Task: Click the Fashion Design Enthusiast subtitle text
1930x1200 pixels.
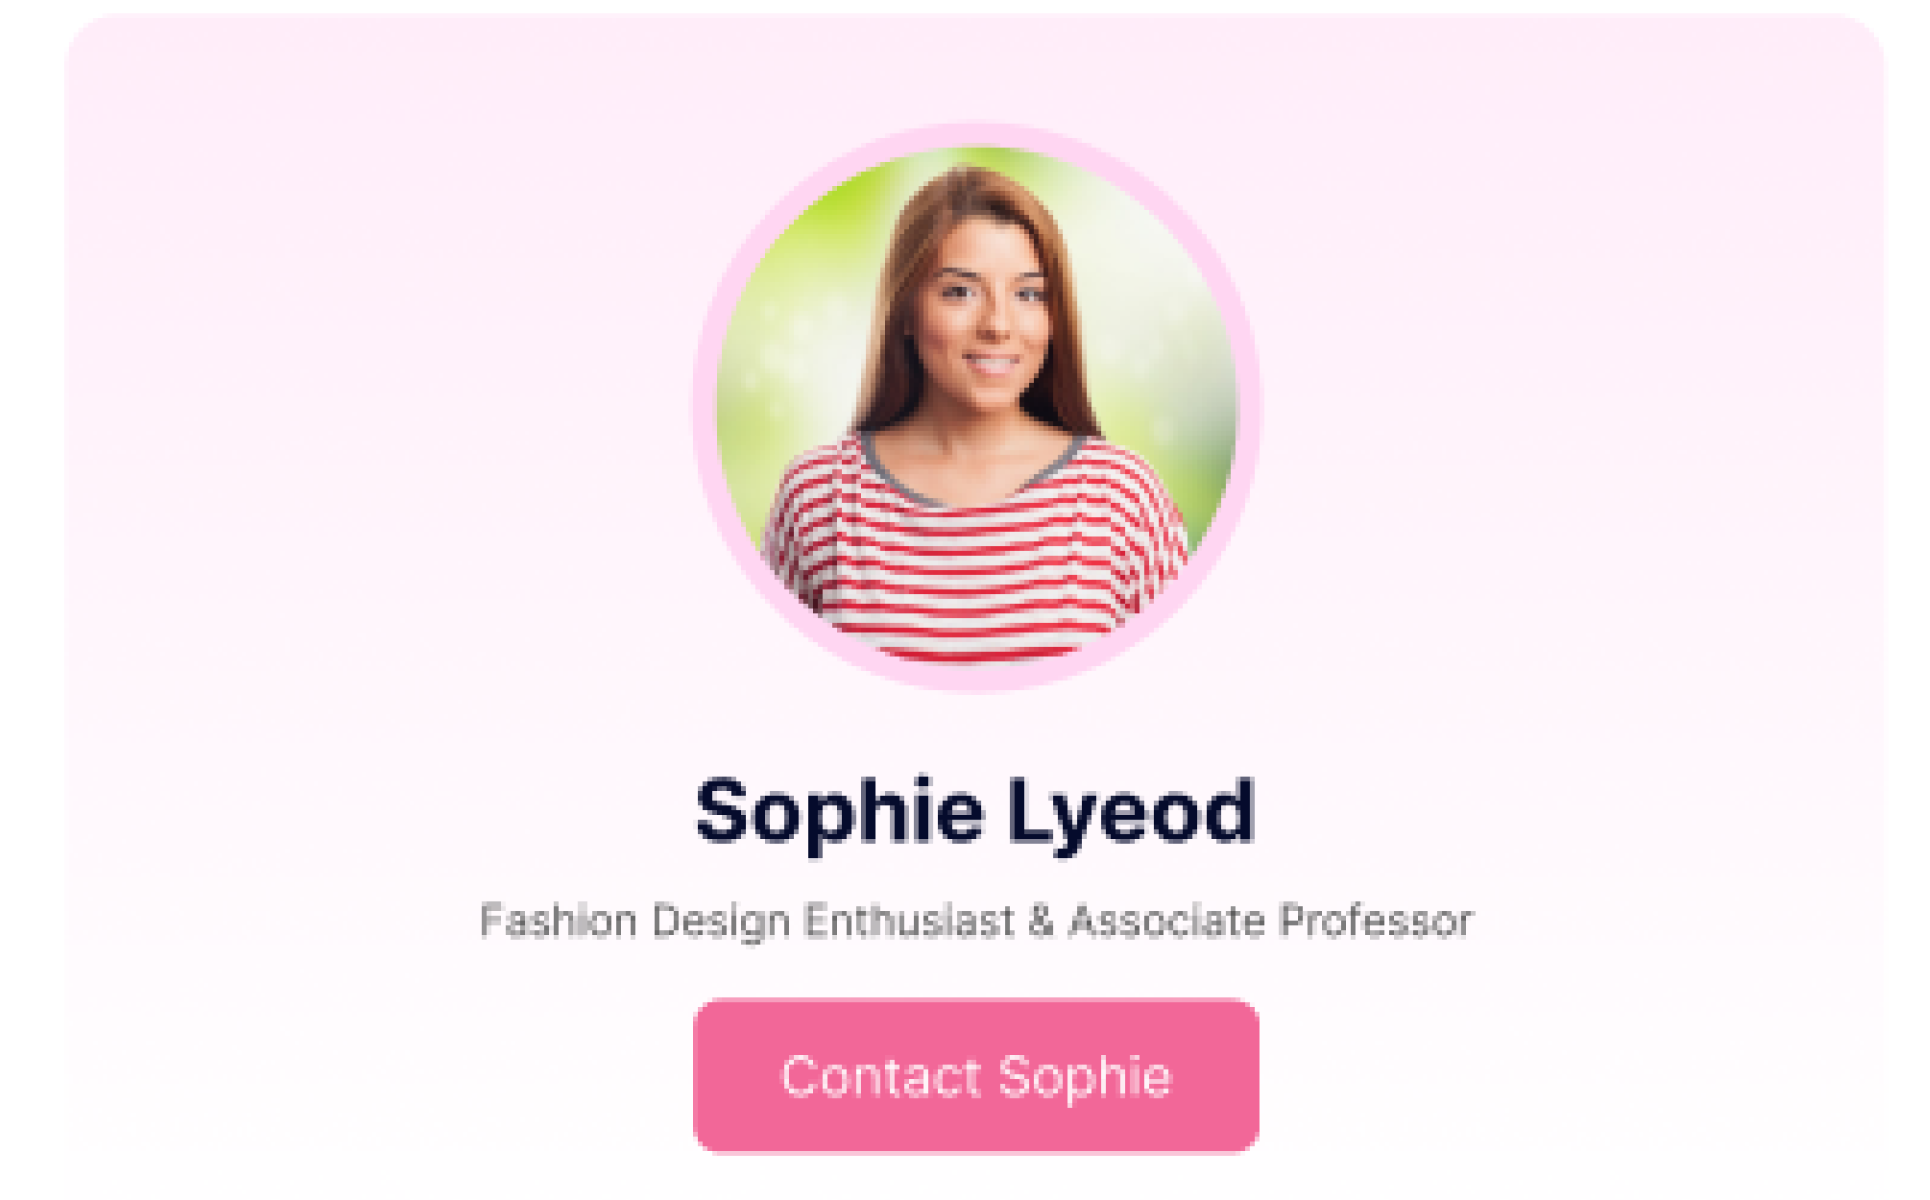Action: pyautogui.click(x=976, y=921)
